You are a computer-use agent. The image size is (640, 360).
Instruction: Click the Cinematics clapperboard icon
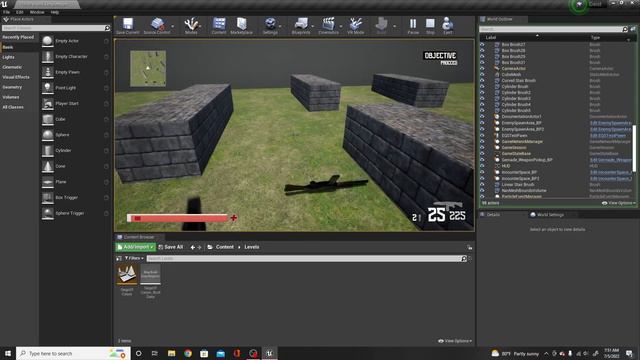tap(328, 24)
